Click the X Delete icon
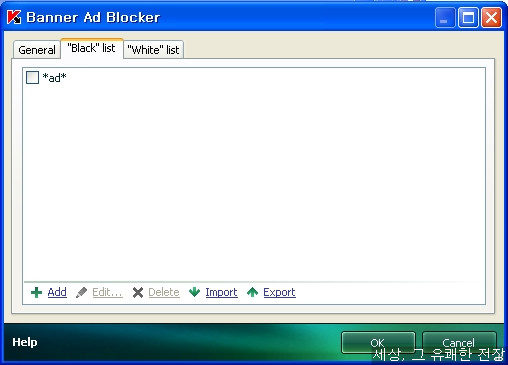Viewport: 508px width, 365px height. (138, 292)
